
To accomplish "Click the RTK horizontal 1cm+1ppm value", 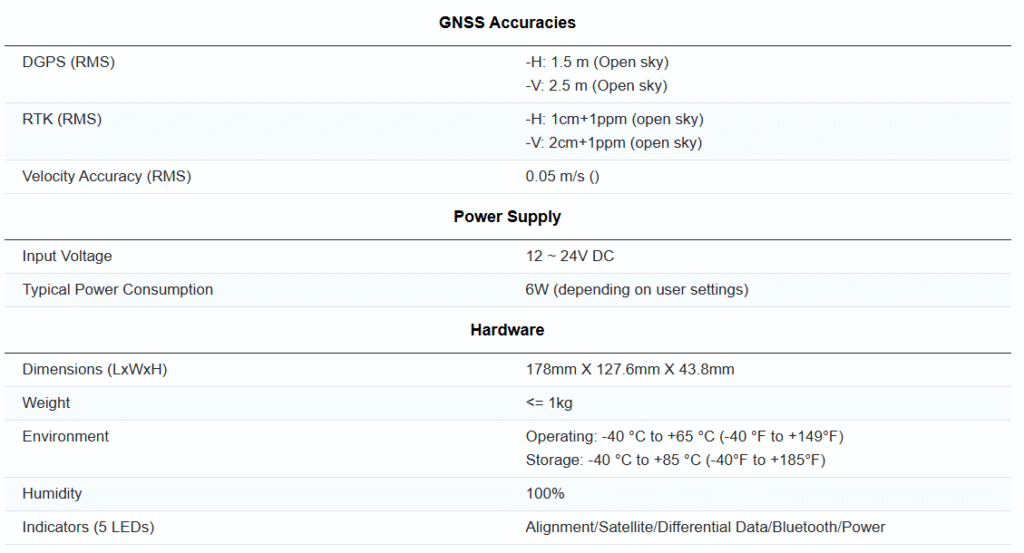I will pos(614,119).
